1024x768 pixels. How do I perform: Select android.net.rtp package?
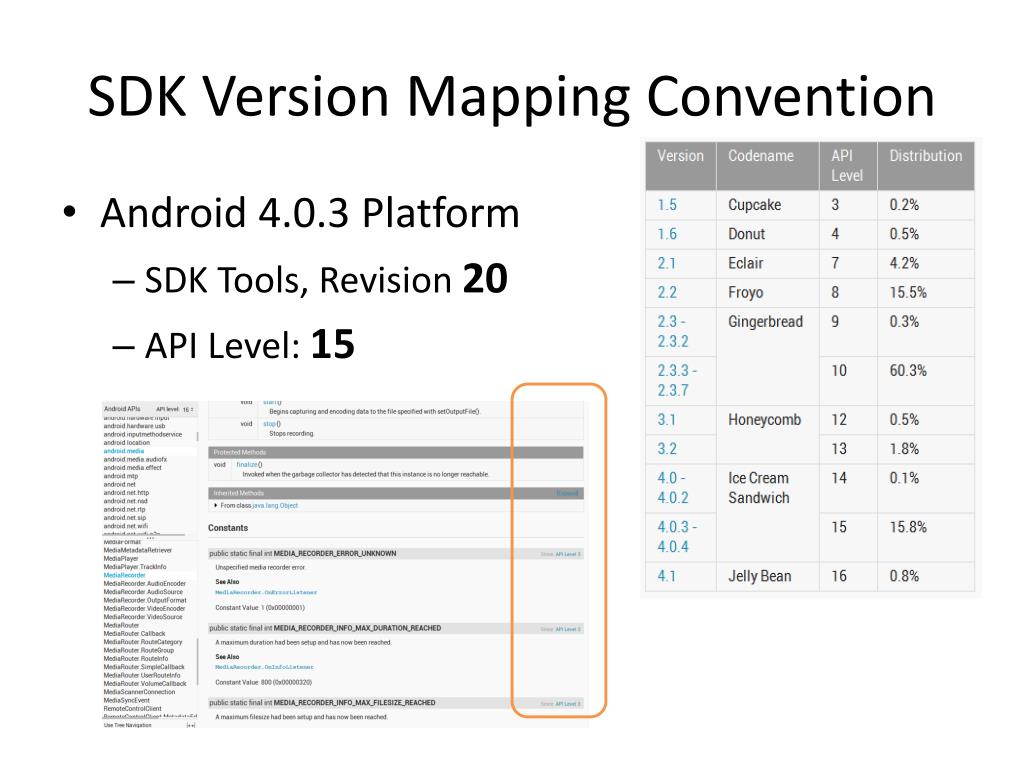tap(124, 509)
